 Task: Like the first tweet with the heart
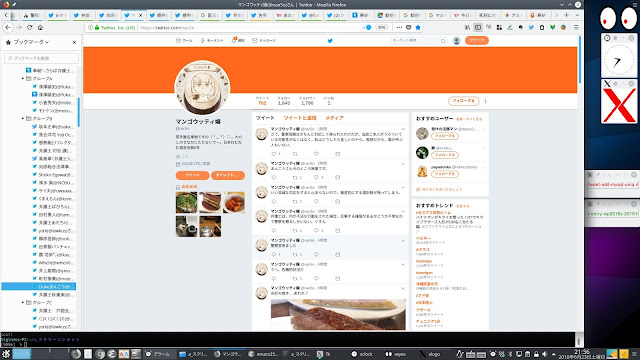point(316,154)
